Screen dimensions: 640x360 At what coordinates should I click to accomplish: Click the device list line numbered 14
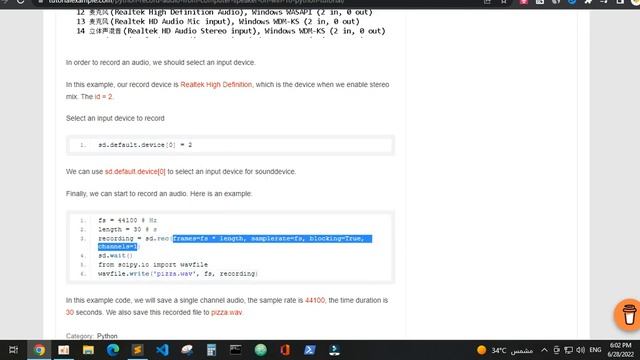tap(231, 31)
